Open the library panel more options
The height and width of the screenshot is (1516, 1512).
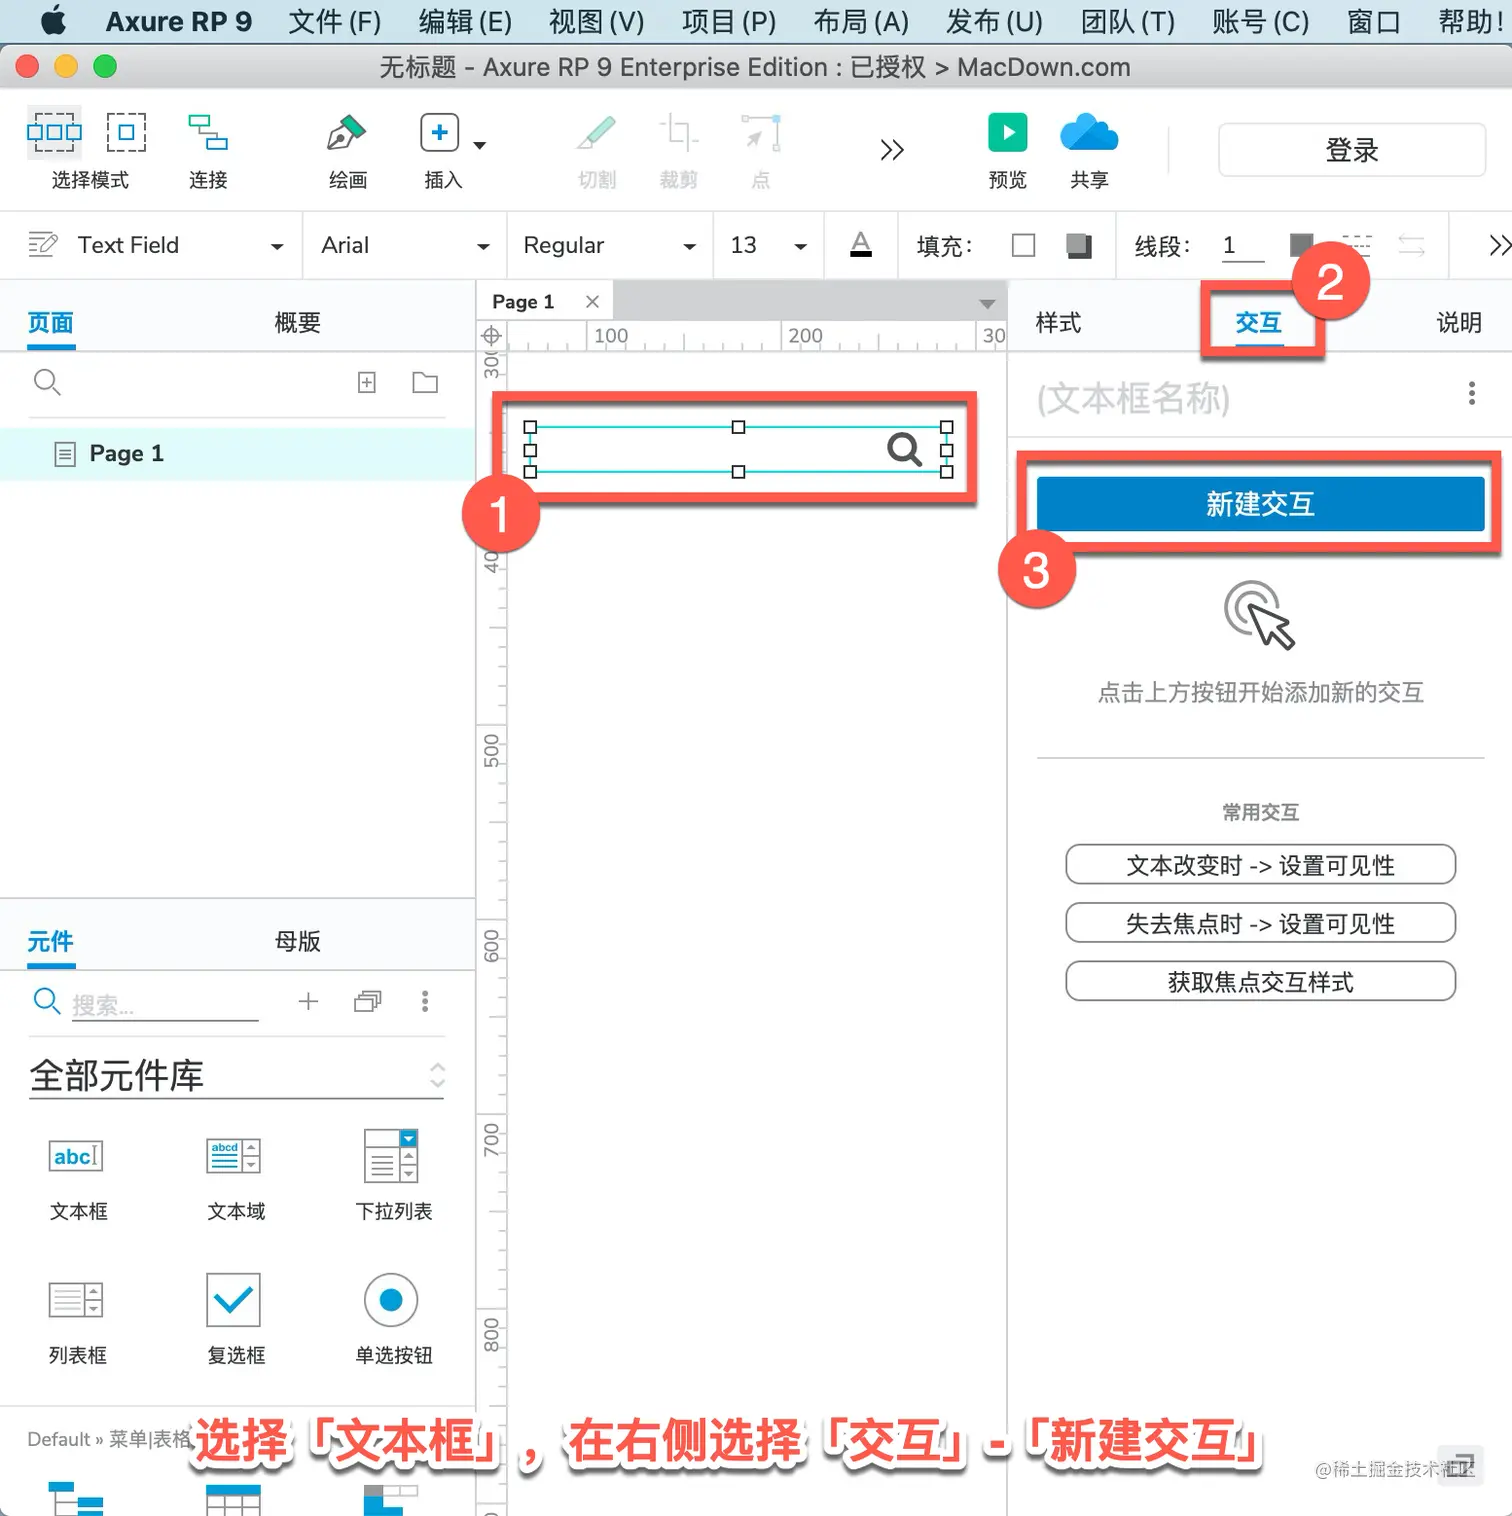tap(425, 1001)
